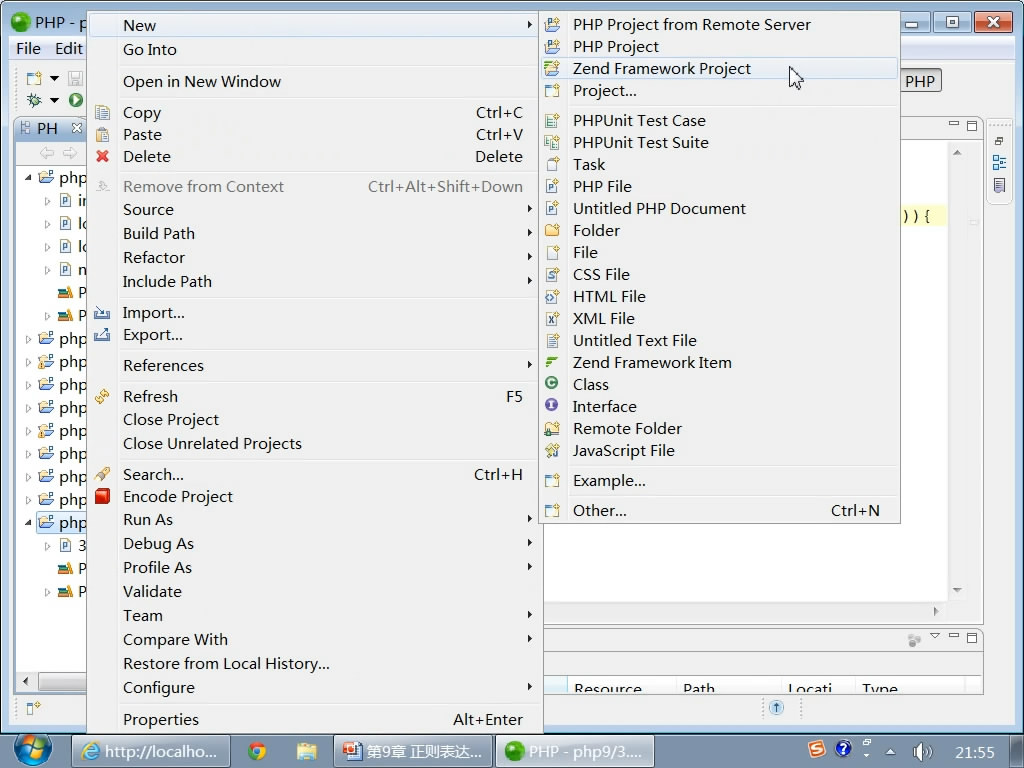Screen dimensions: 1024x768
Task: Click the volume speaker tray icon
Action: point(922,752)
